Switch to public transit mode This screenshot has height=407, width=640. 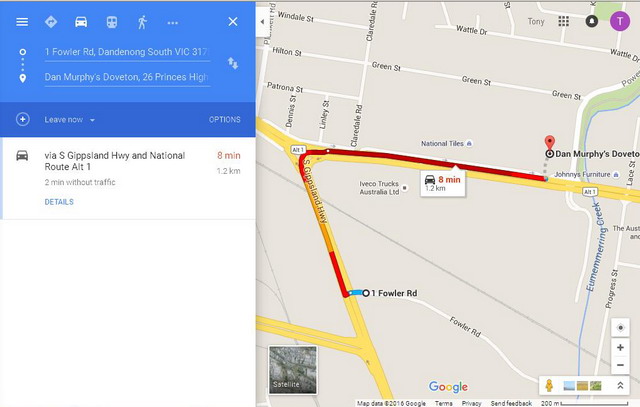(112, 22)
